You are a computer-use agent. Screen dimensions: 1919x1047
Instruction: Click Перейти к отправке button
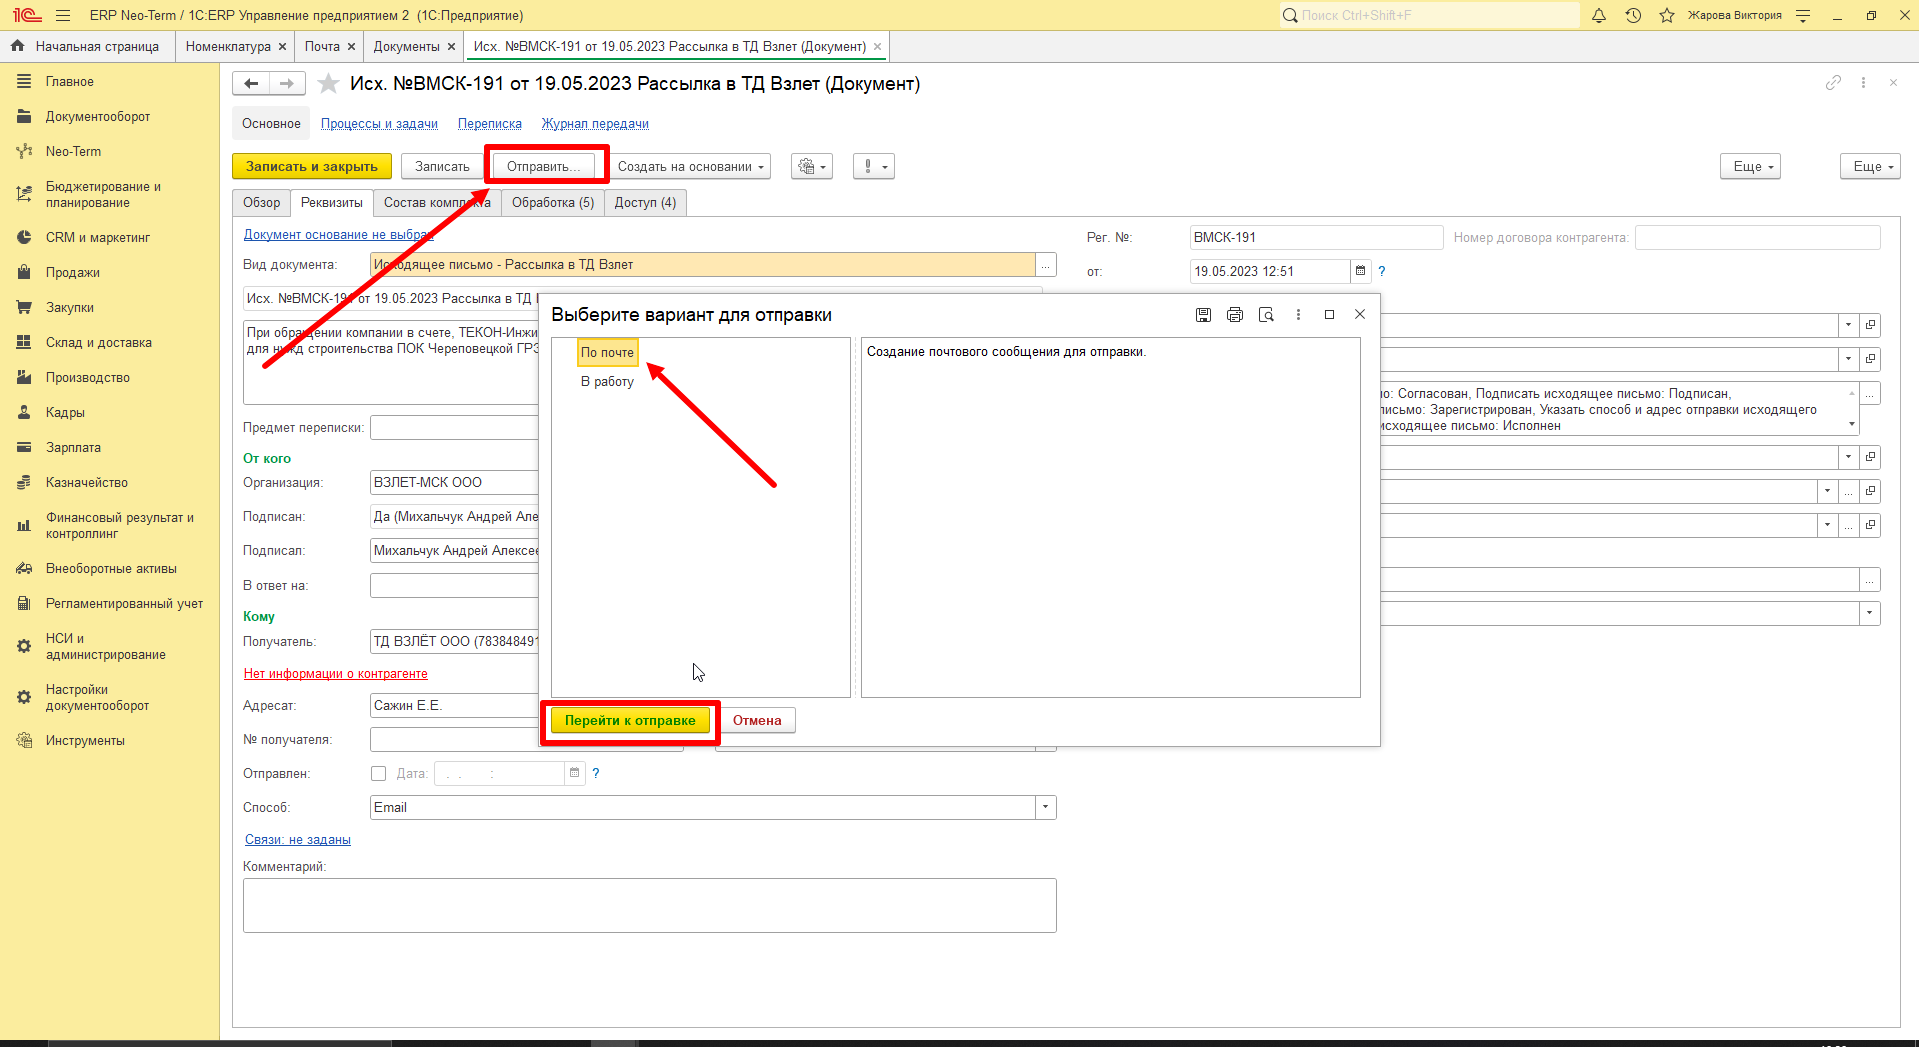(630, 720)
